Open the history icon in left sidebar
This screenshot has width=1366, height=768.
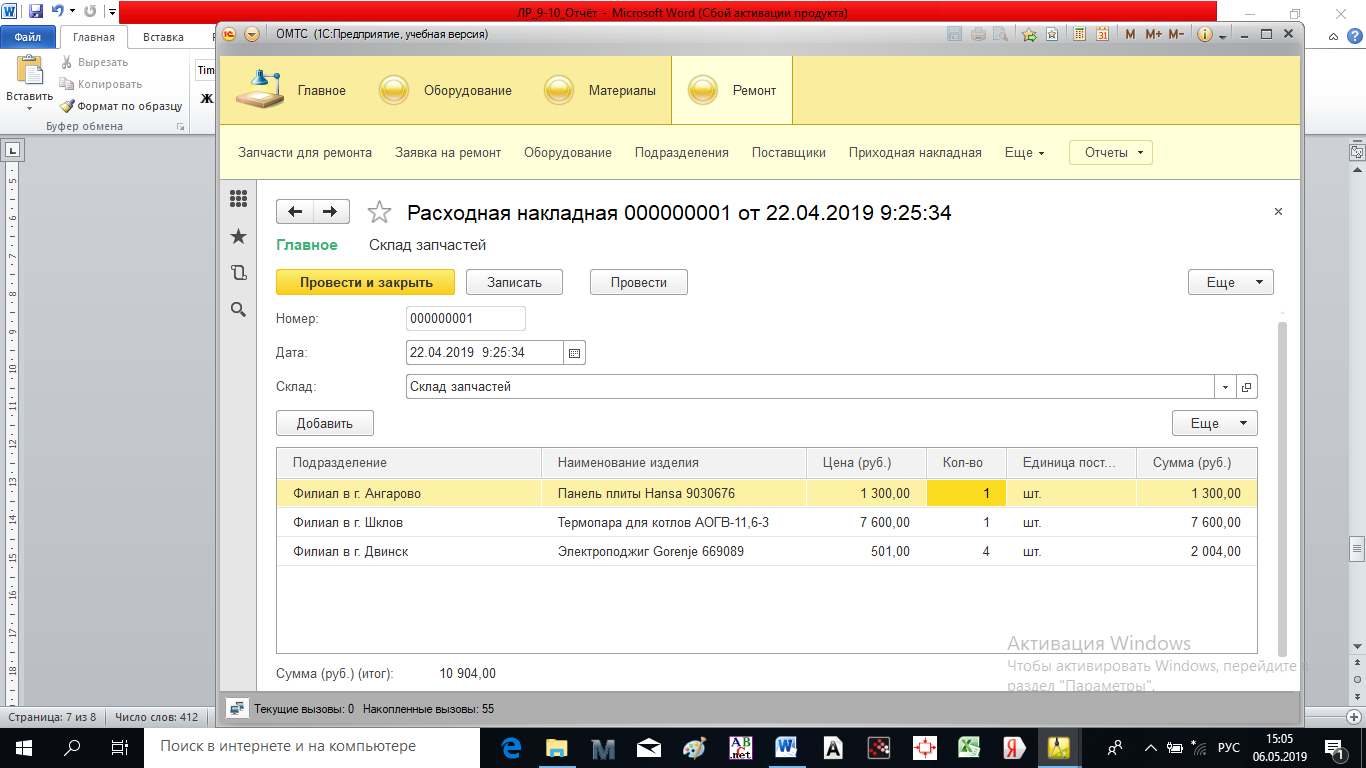tap(238, 272)
